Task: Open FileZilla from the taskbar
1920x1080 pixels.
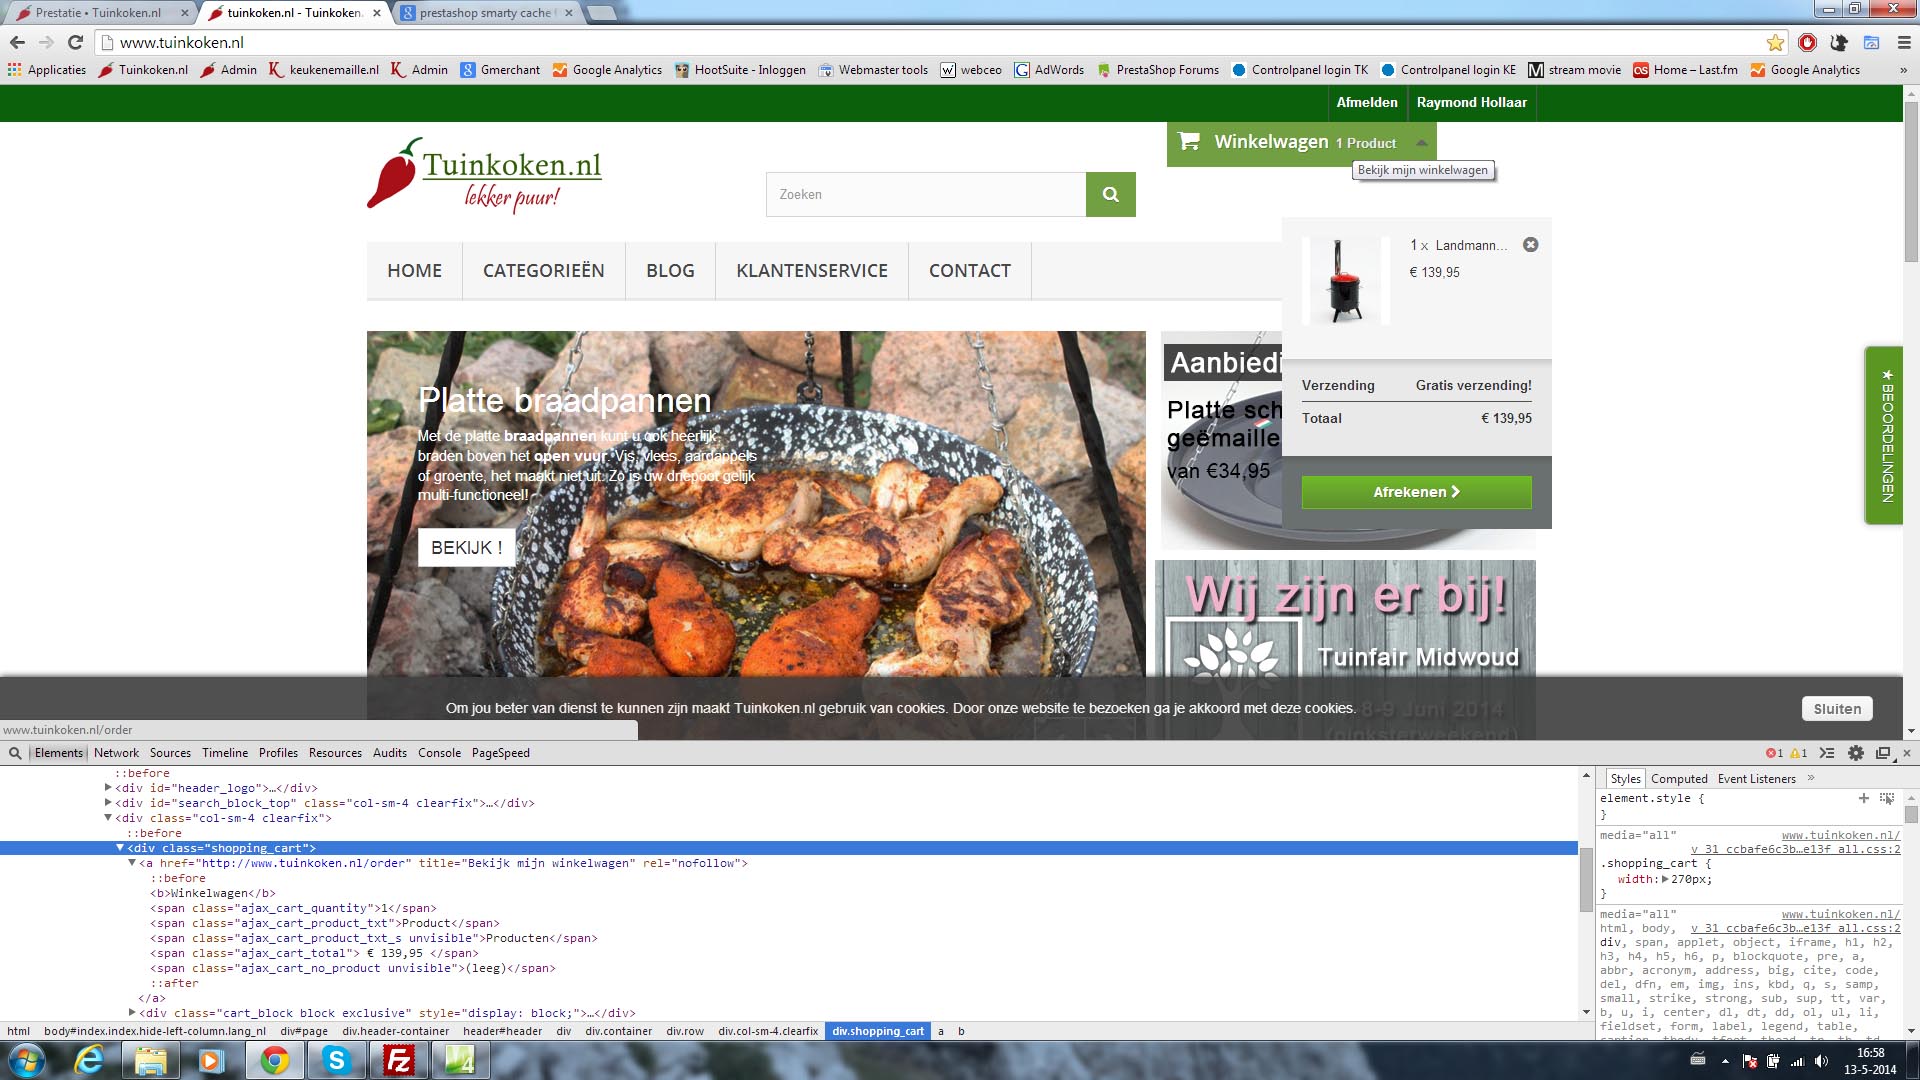Action: click(x=398, y=1060)
